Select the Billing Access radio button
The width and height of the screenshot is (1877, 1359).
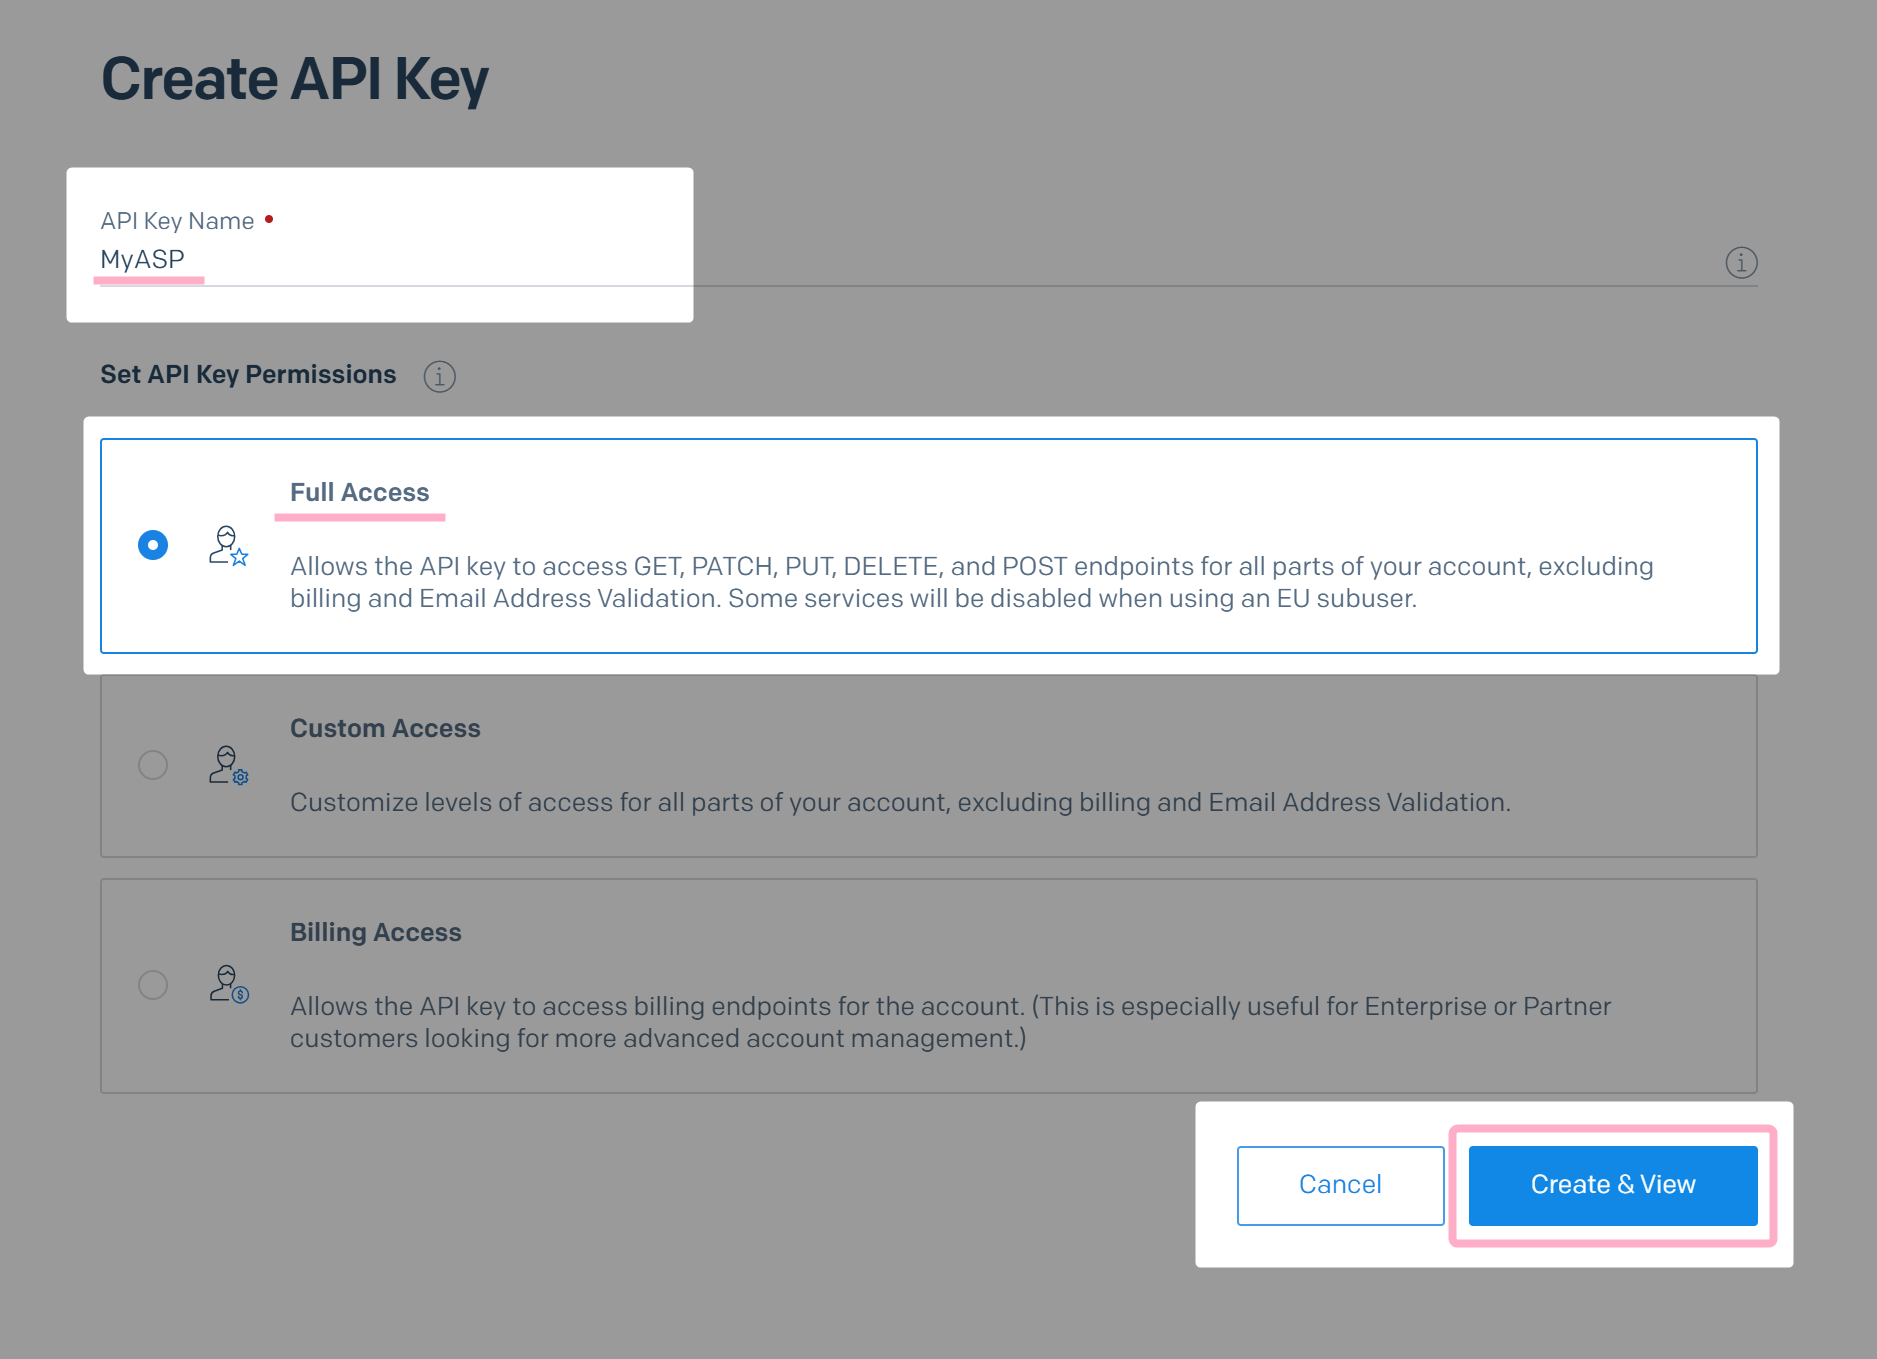tap(153, 985)
